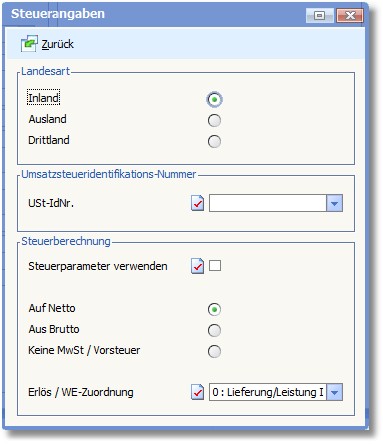Click inside the USt-IdNr. input field
Screen dimensions: 383x444
pyautogui.click(x=268, y=203)
